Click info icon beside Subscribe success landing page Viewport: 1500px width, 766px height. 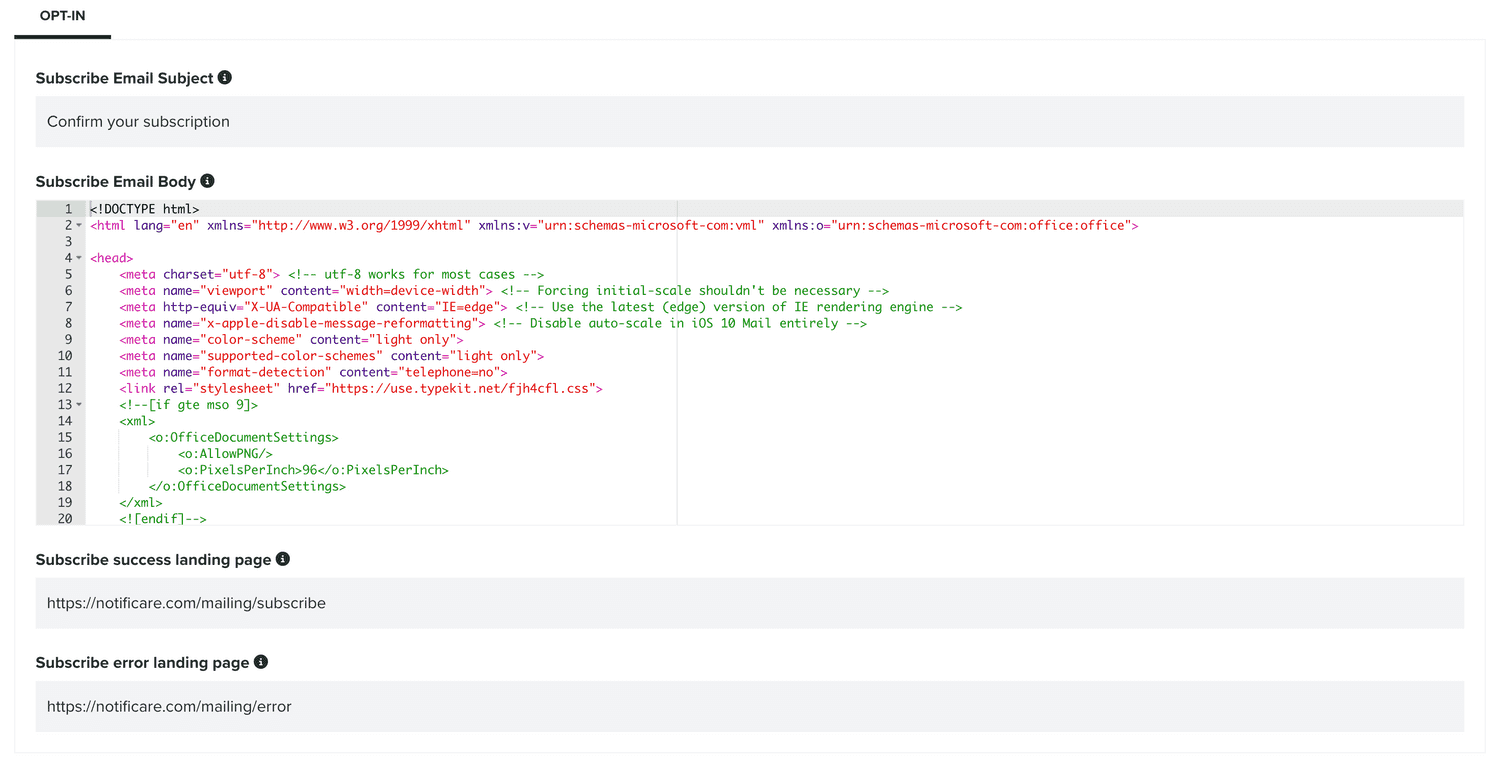(283, 559)
